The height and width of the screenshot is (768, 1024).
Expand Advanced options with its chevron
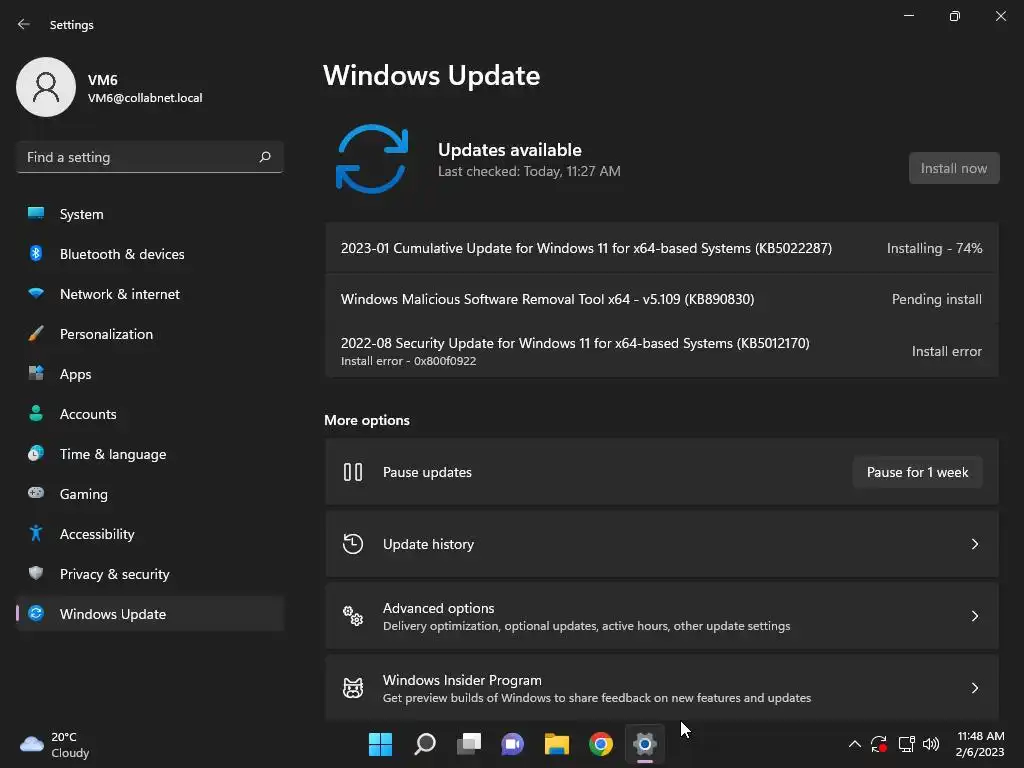pos(974,615)
